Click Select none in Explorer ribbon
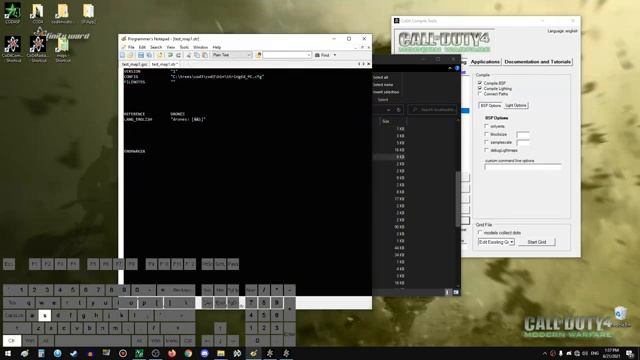The image size is (640, 360). (382, 84)
